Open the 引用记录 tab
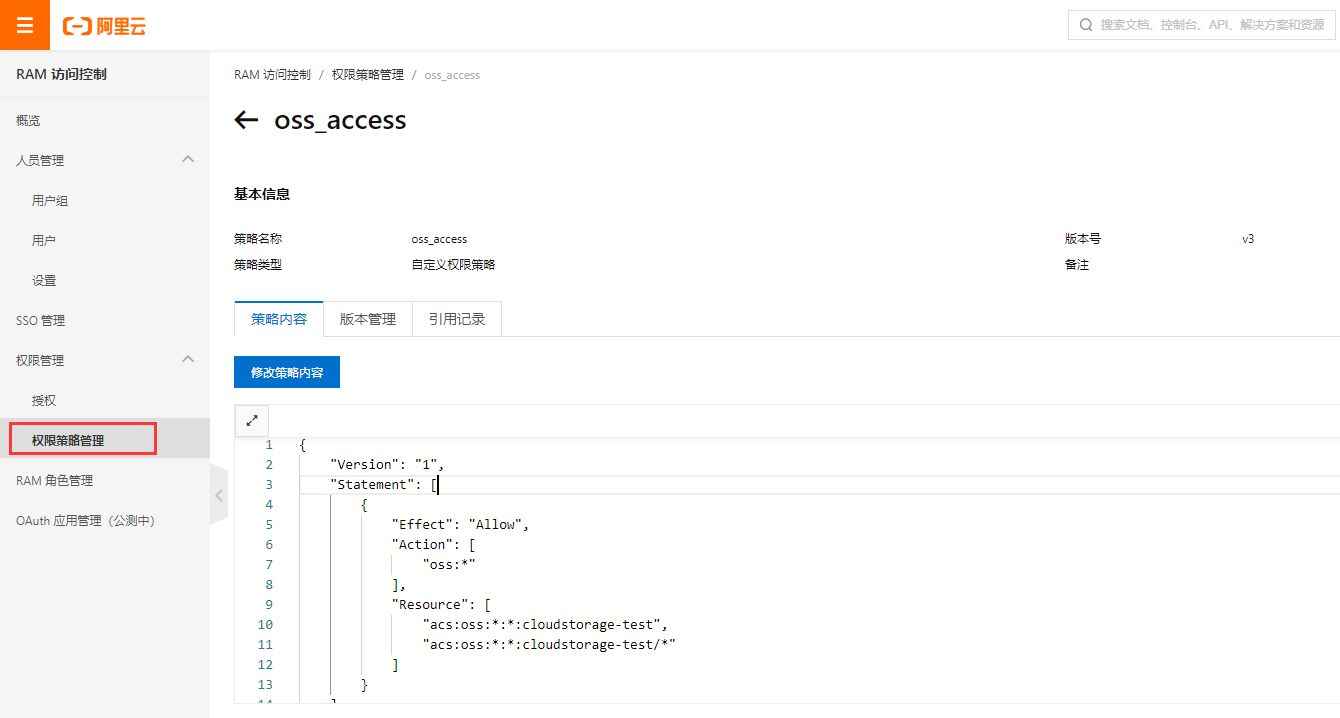Screen dimensions: 1340x718 pos(457,319)
